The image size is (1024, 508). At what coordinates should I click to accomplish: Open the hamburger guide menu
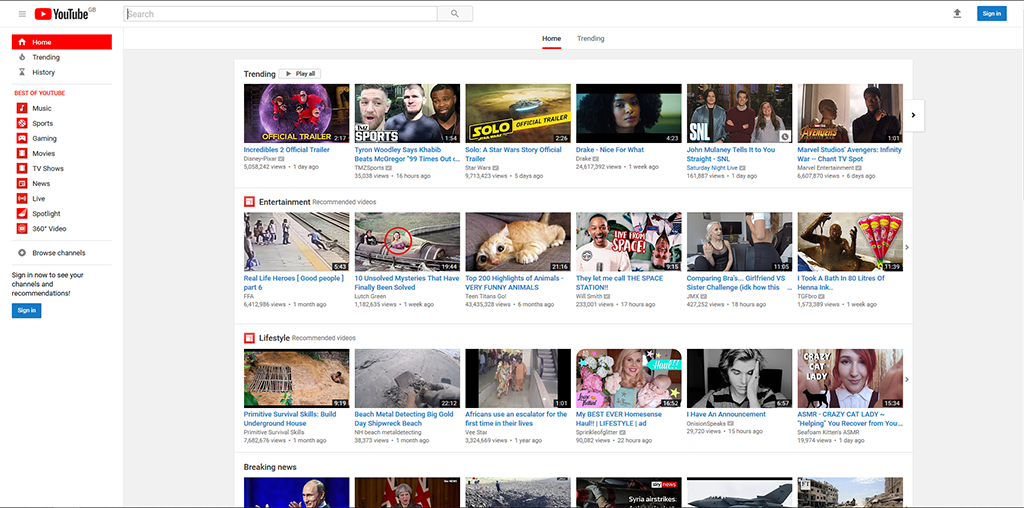22,14
